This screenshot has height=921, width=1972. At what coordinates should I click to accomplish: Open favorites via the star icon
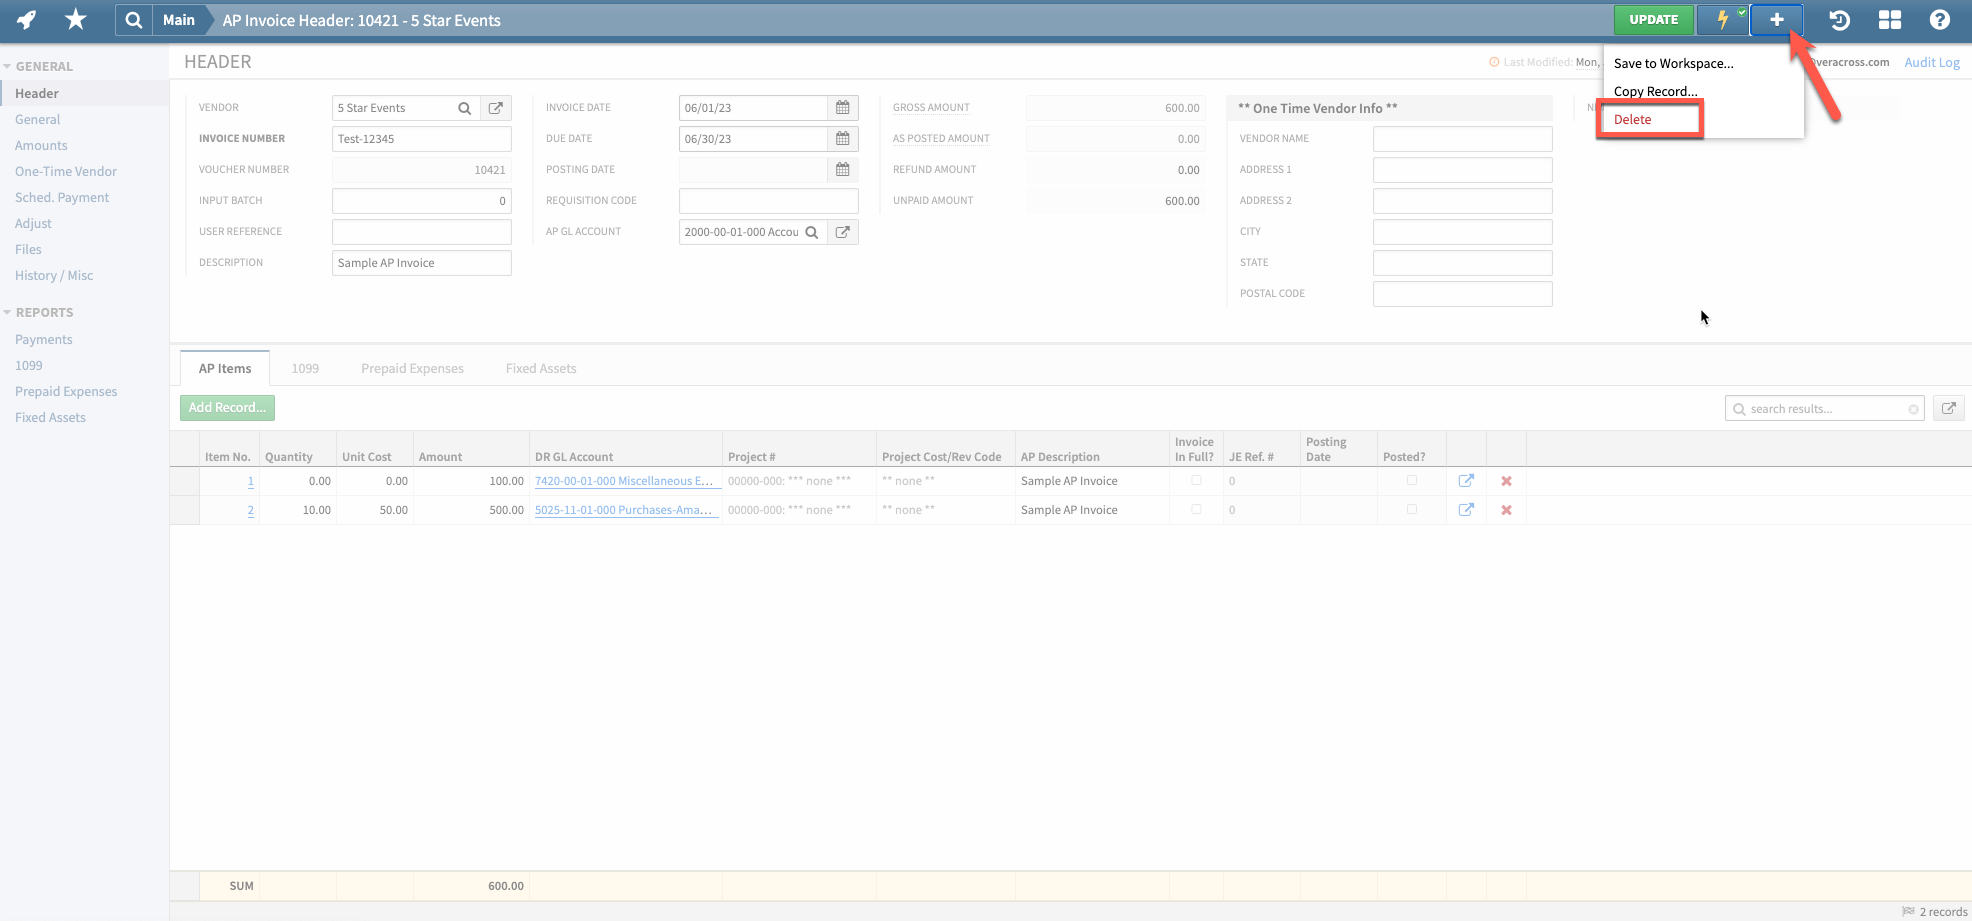point(76,20)
